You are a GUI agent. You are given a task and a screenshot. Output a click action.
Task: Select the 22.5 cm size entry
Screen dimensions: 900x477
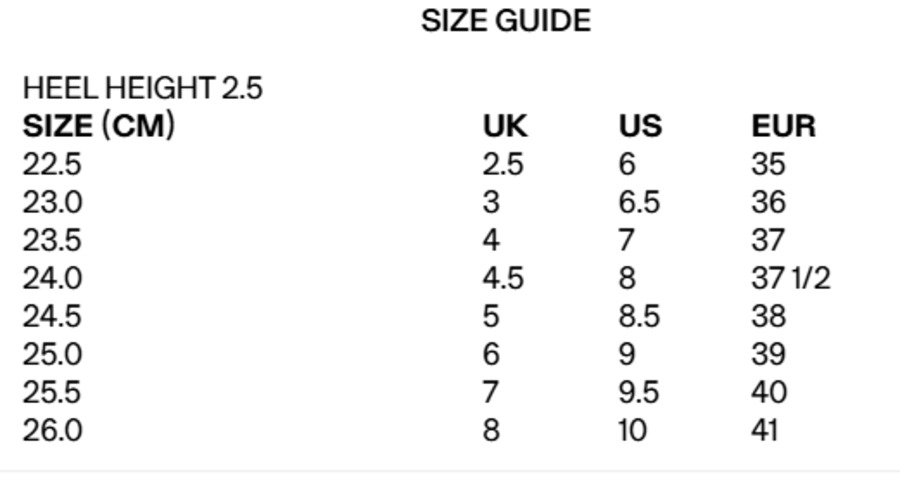point(51,164)
